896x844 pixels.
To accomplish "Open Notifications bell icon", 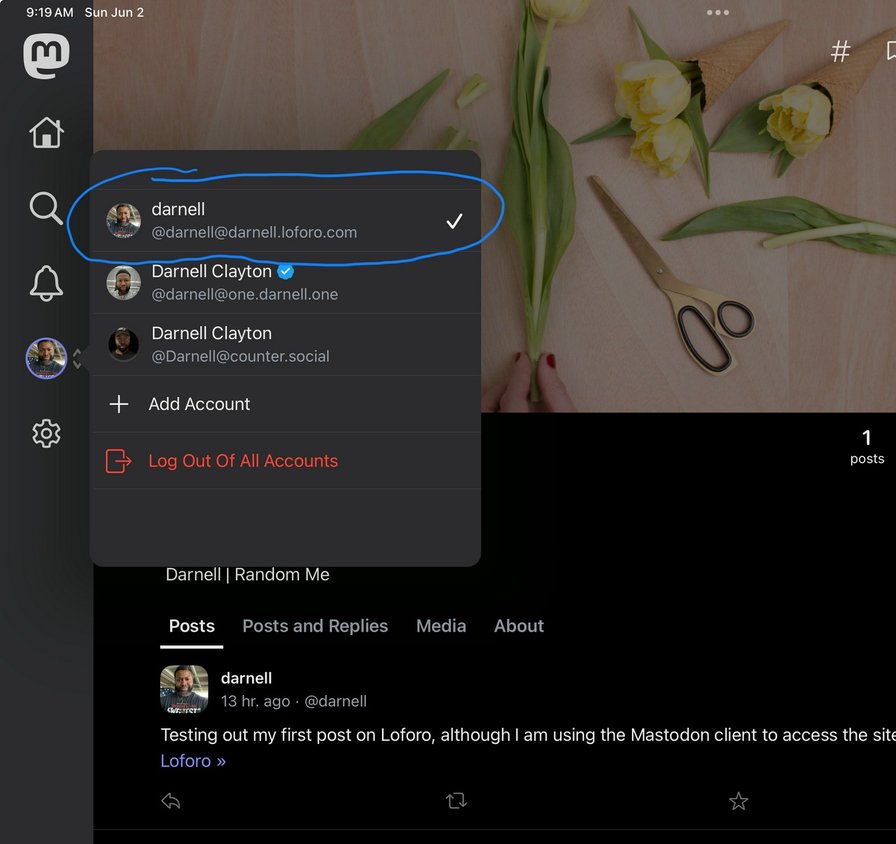I will [46, 283].
